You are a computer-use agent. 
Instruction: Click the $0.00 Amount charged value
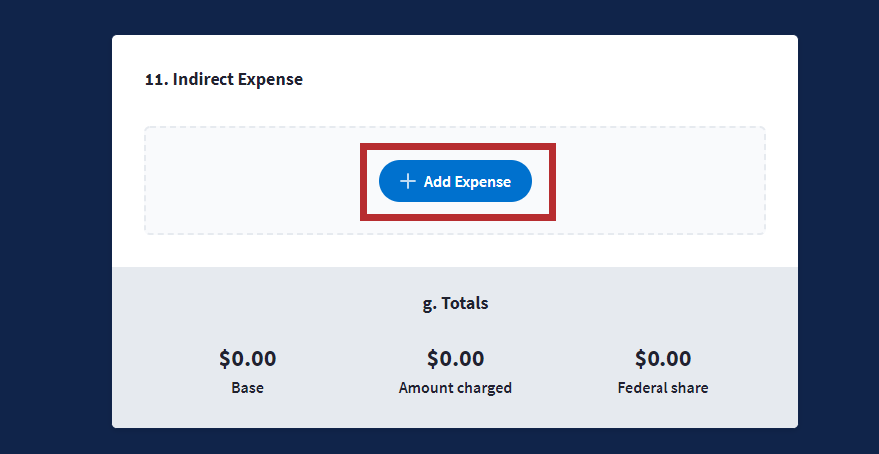[455, 358]
